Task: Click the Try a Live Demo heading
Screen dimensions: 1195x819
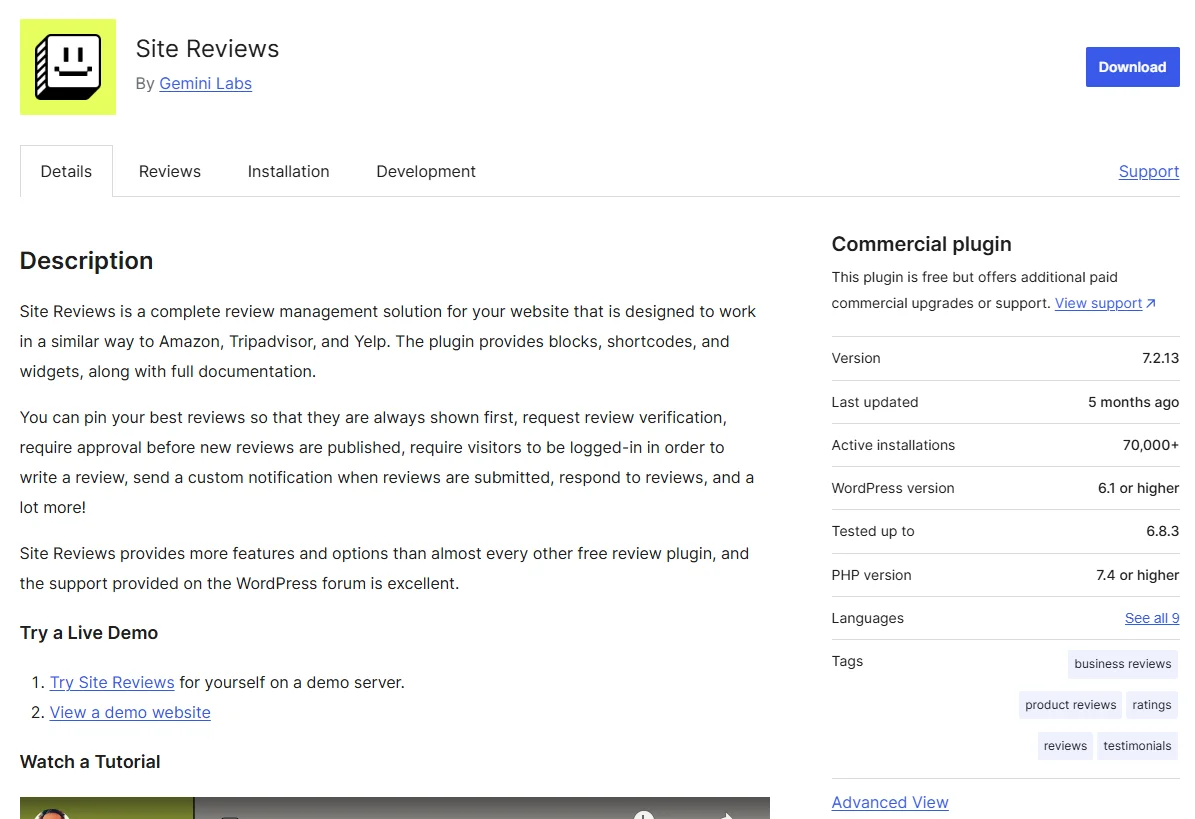Action: click(x=88, y=633)
